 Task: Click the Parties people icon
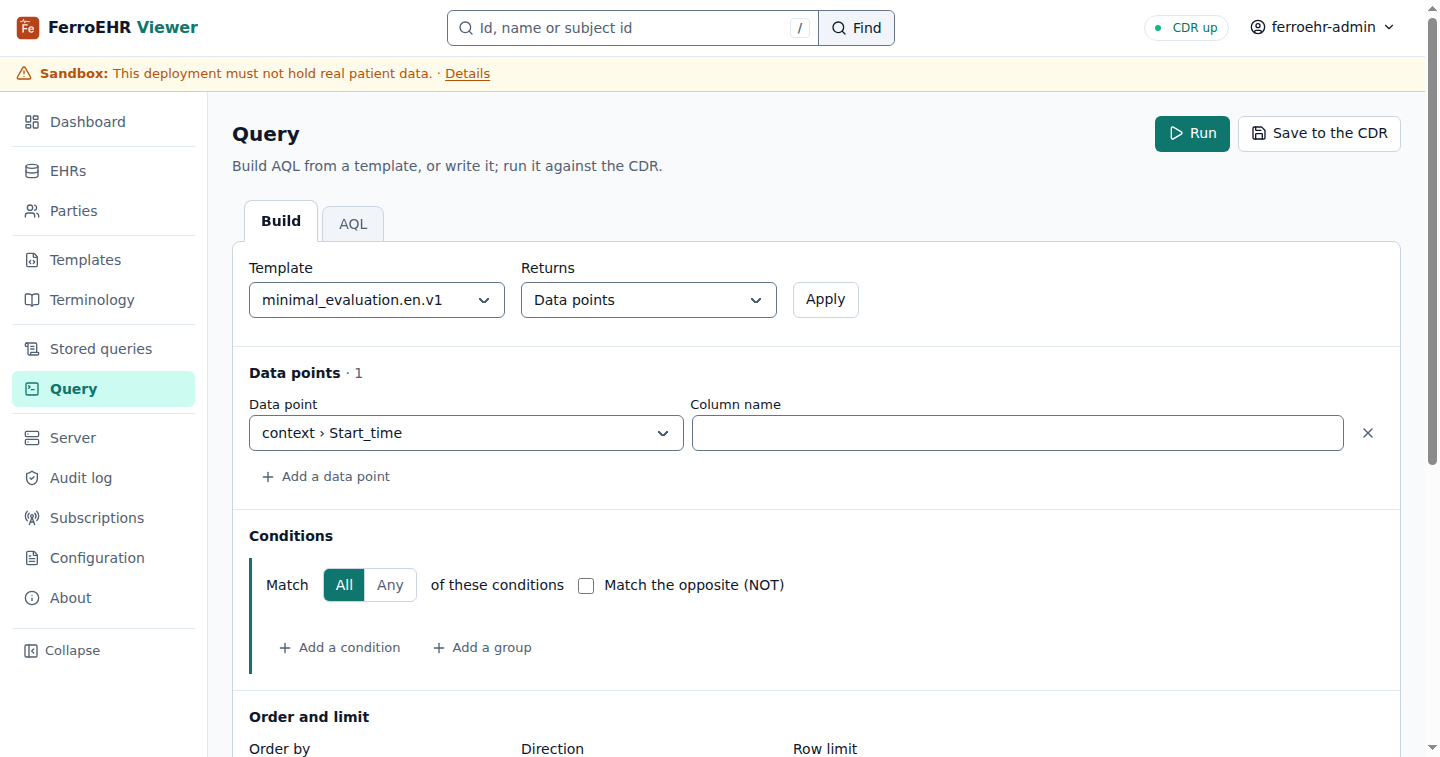(32, 211)
